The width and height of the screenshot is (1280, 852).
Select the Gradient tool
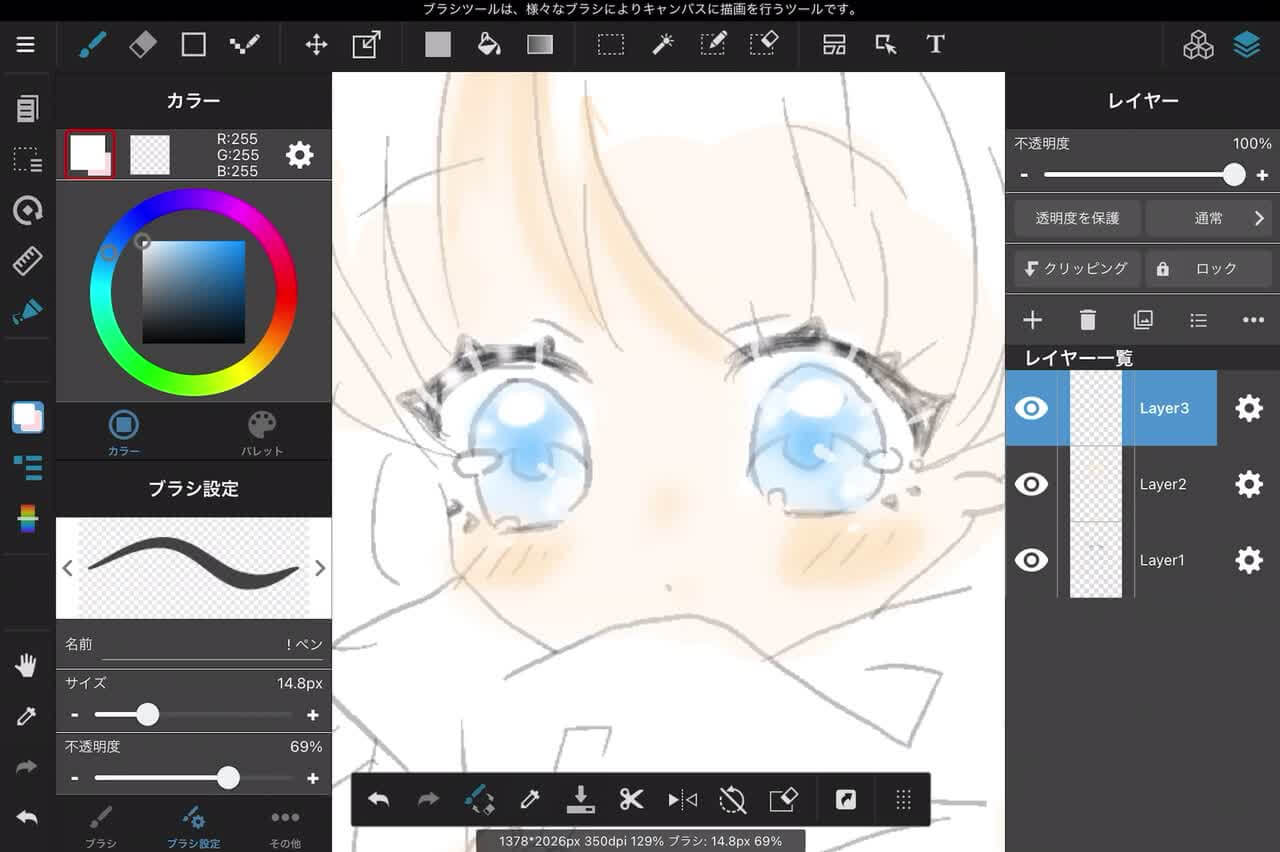point(540,45)
